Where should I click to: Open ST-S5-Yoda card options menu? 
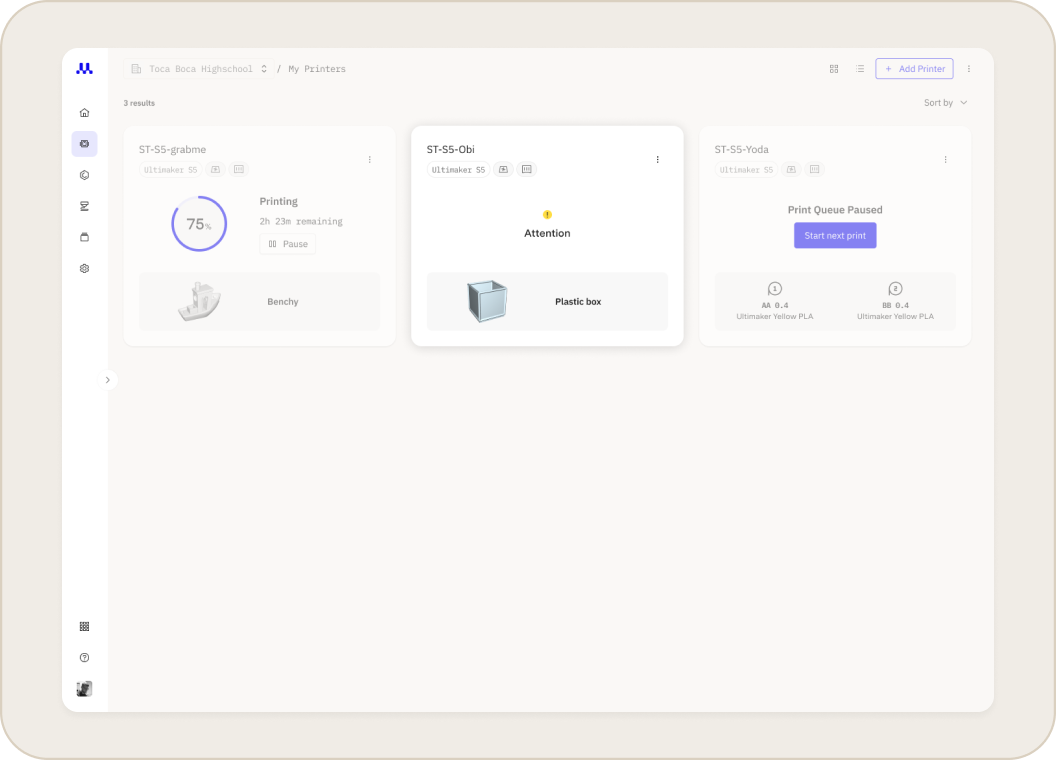[x=946, y=160]
